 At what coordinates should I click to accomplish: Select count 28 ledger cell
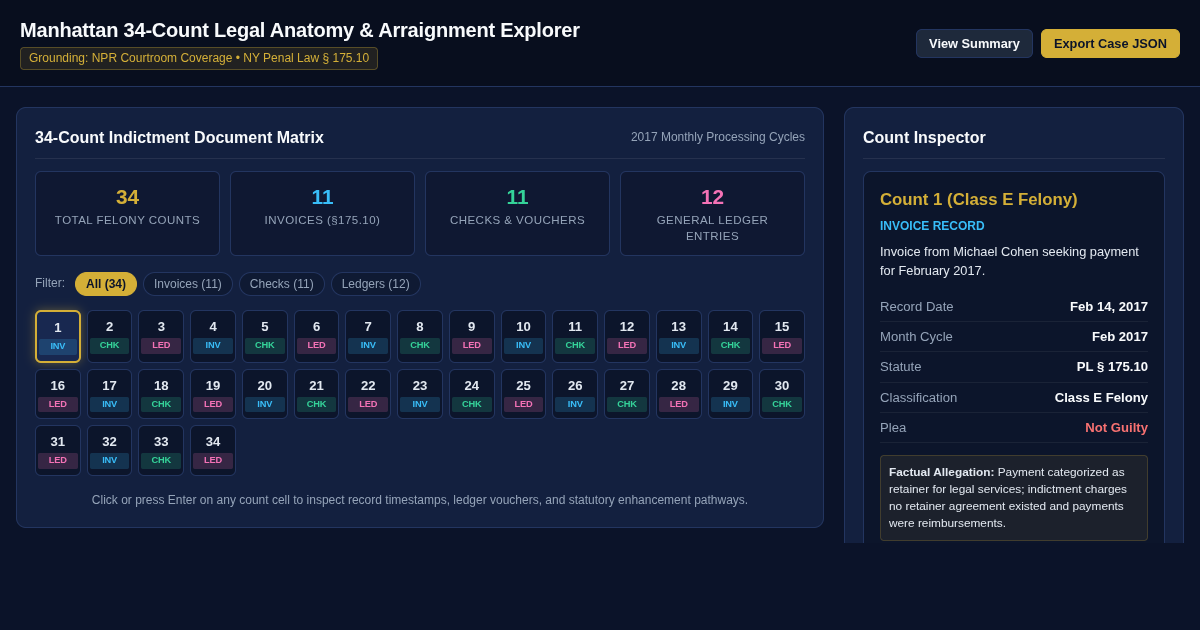pos(679,394)
